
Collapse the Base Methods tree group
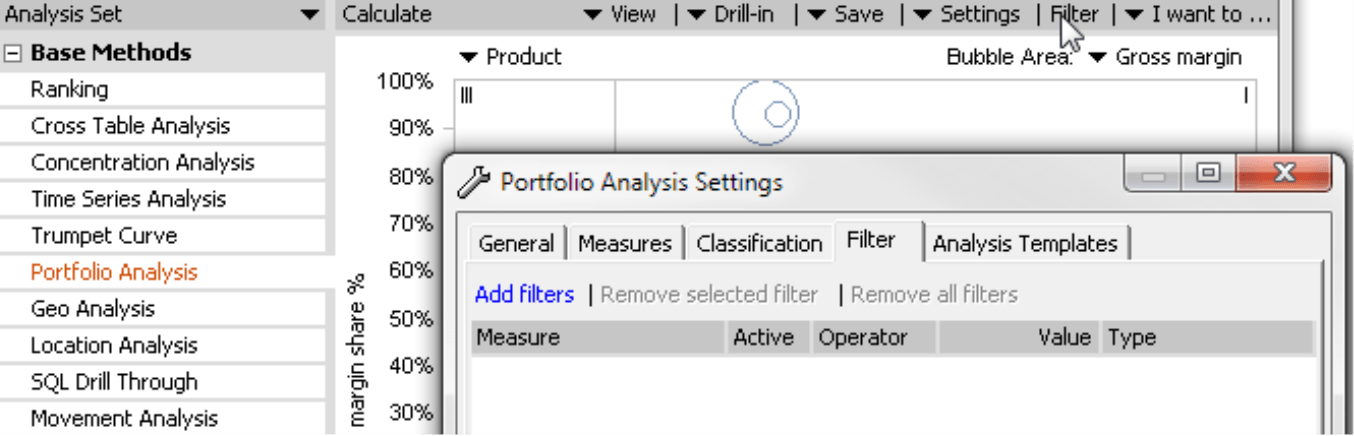pos(13,53)
